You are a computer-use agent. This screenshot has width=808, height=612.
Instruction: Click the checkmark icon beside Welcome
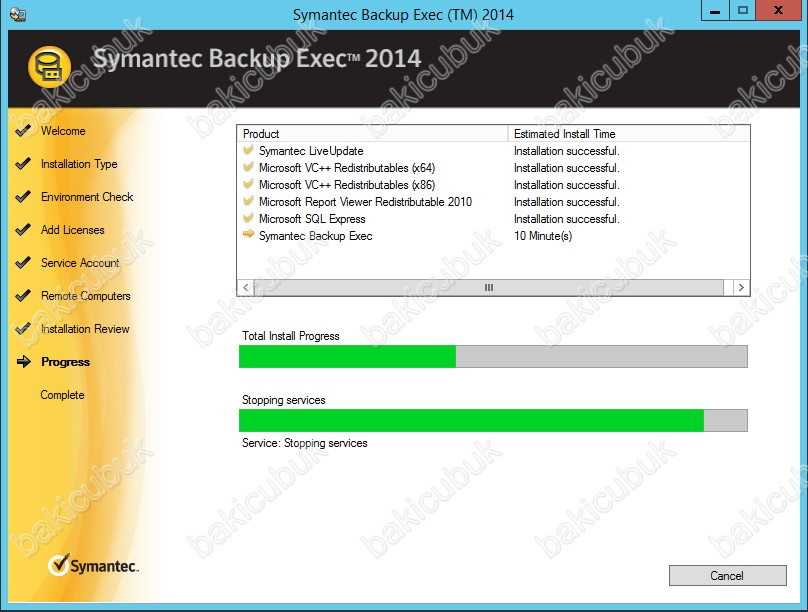pos(23,131)
